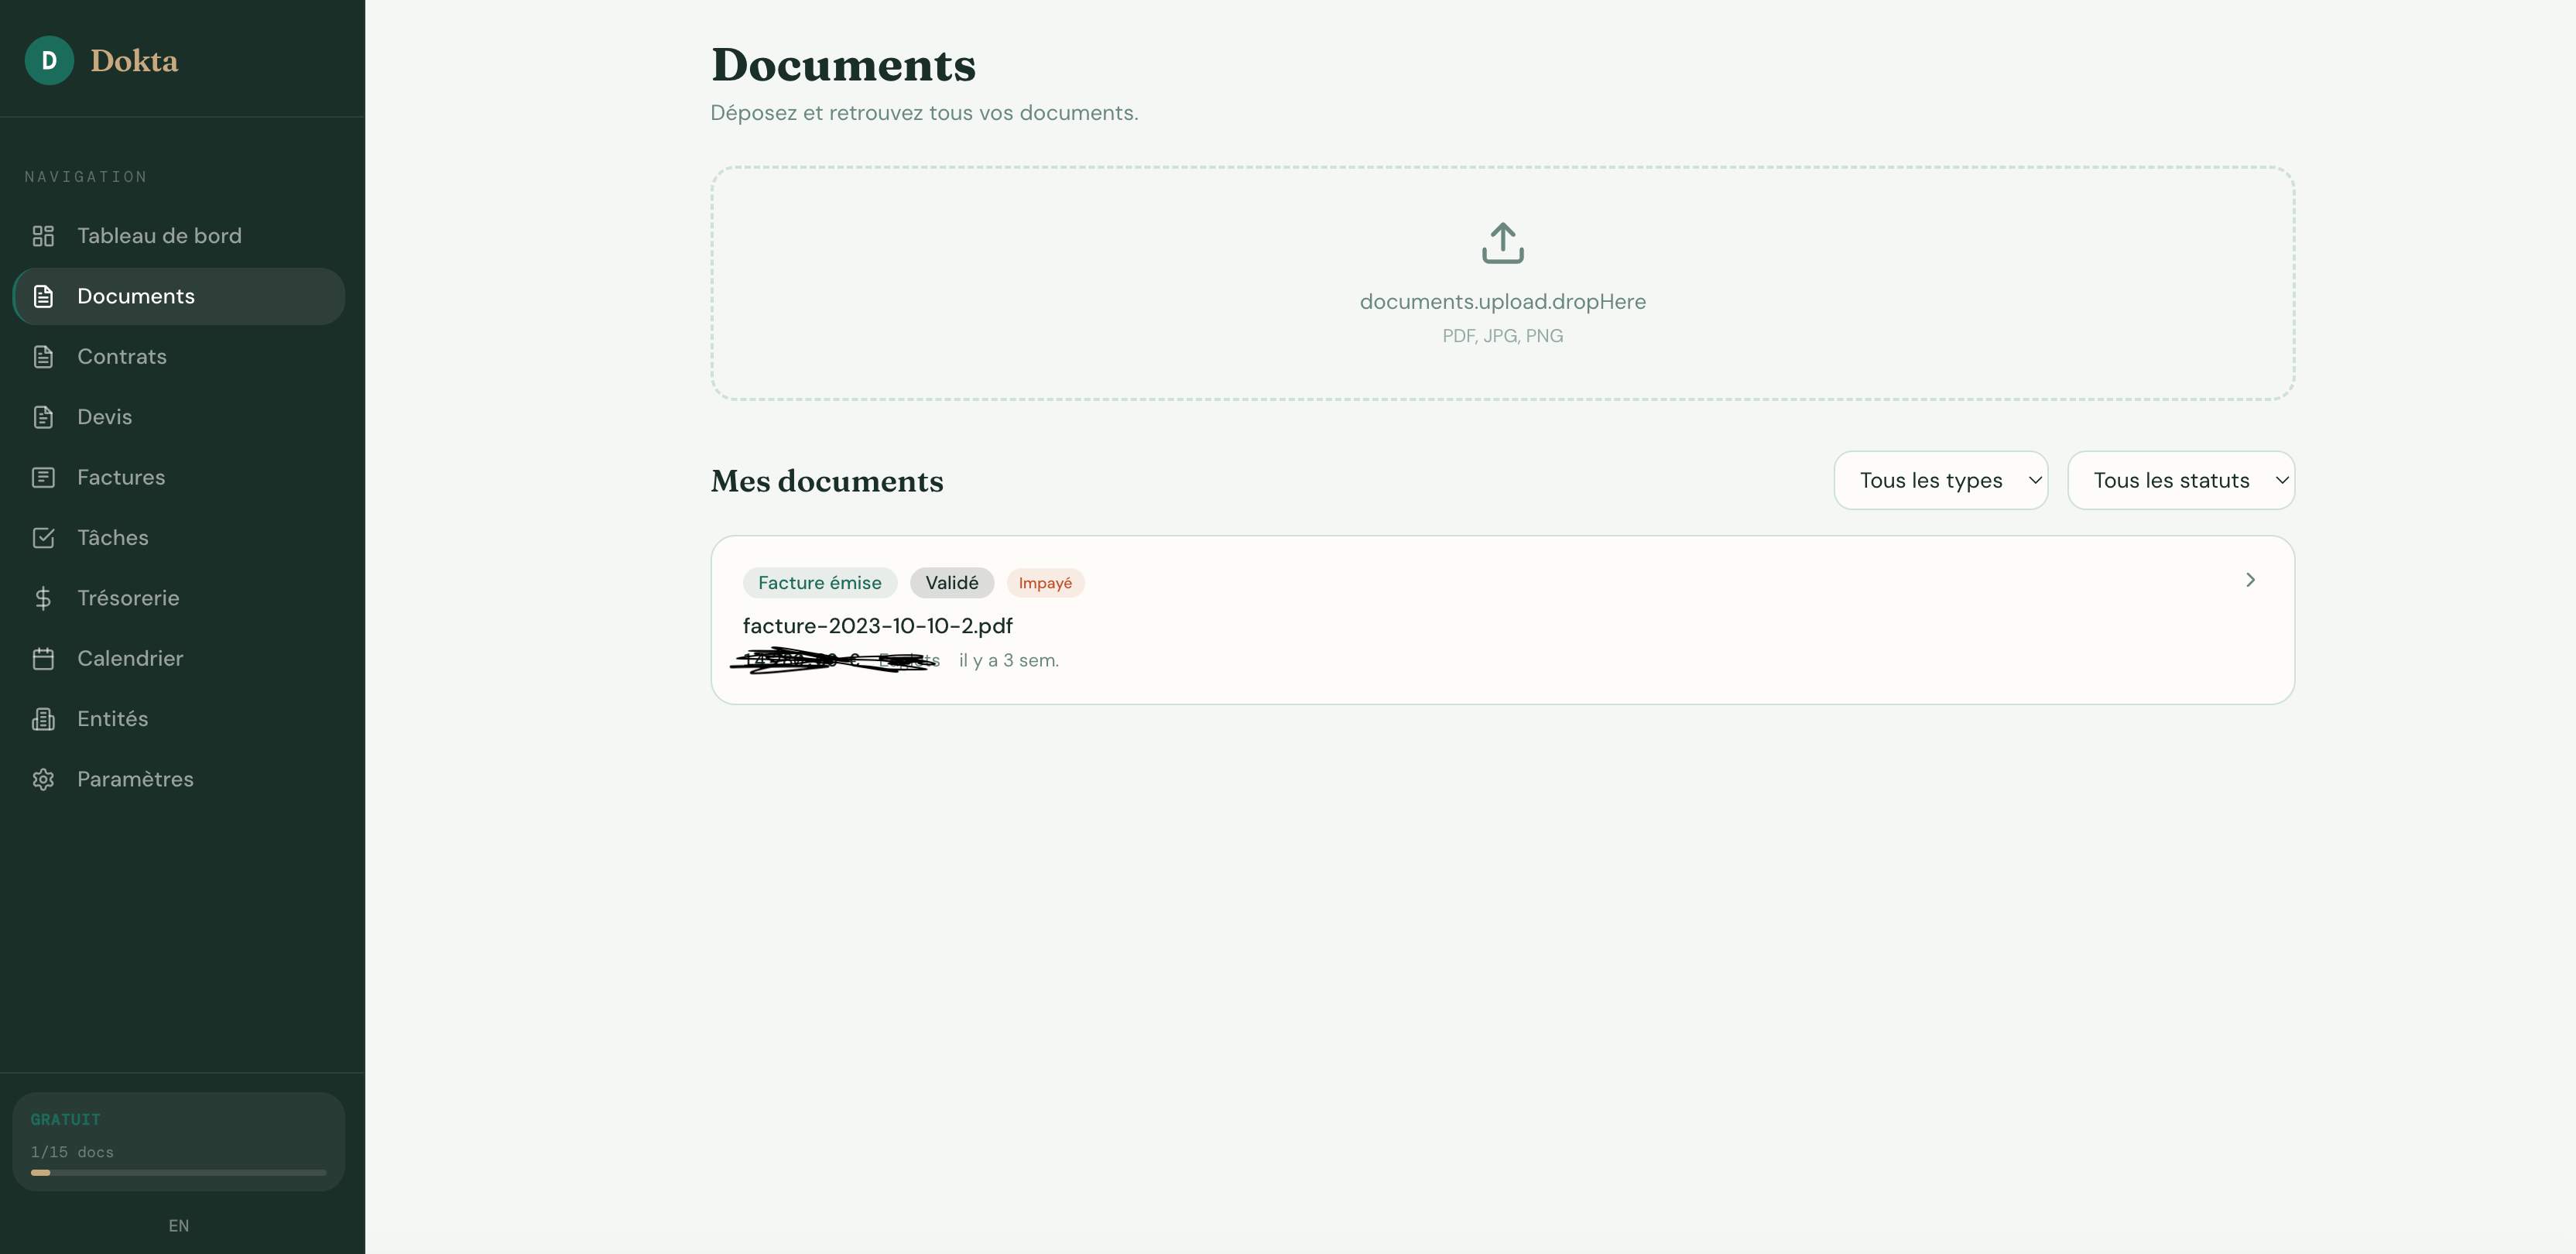Viewport: 2576px width, 1254px height.
Task: Click the 1/15 docs usage progress bar
Action: pyautogui.click(x=178, y=1172)
